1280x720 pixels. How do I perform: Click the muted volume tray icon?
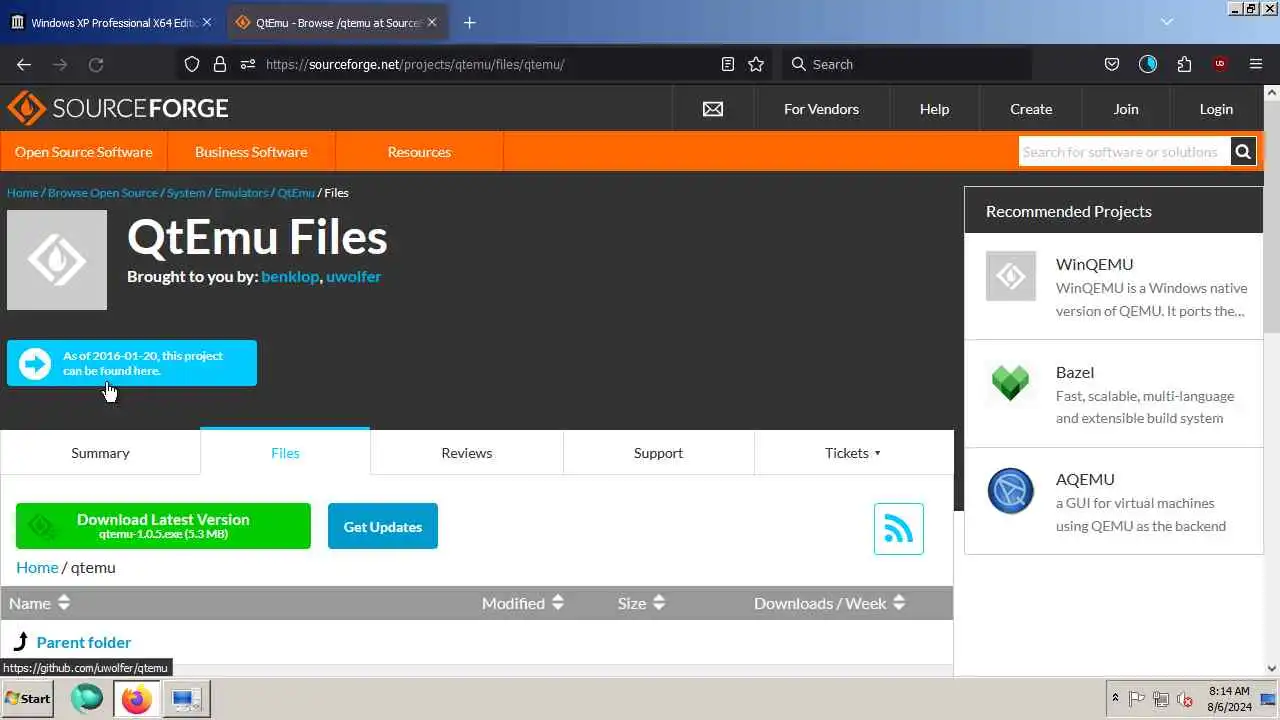[1185, 699]
